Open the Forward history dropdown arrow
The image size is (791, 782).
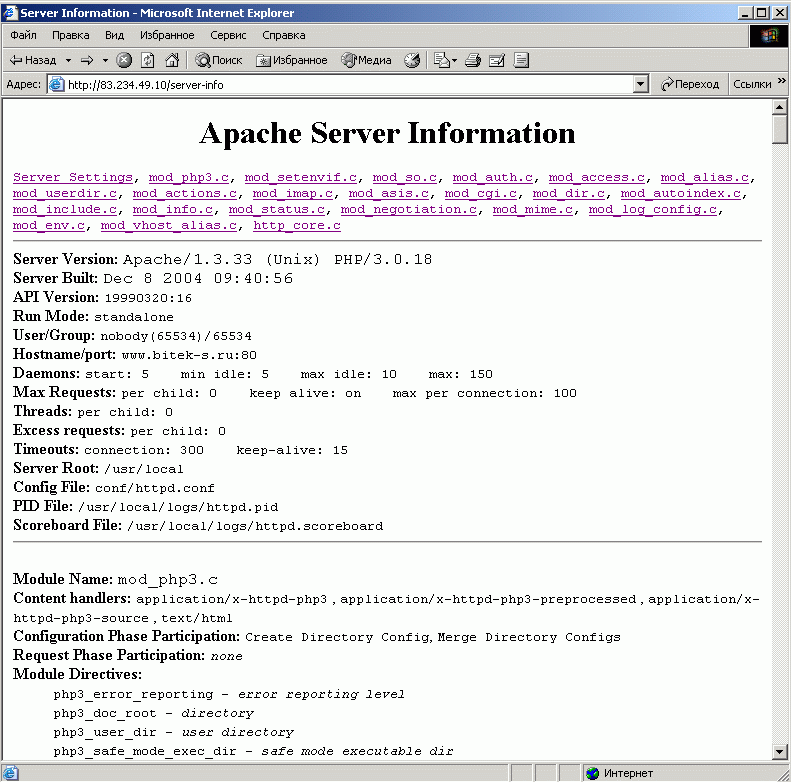click(105, 61)
